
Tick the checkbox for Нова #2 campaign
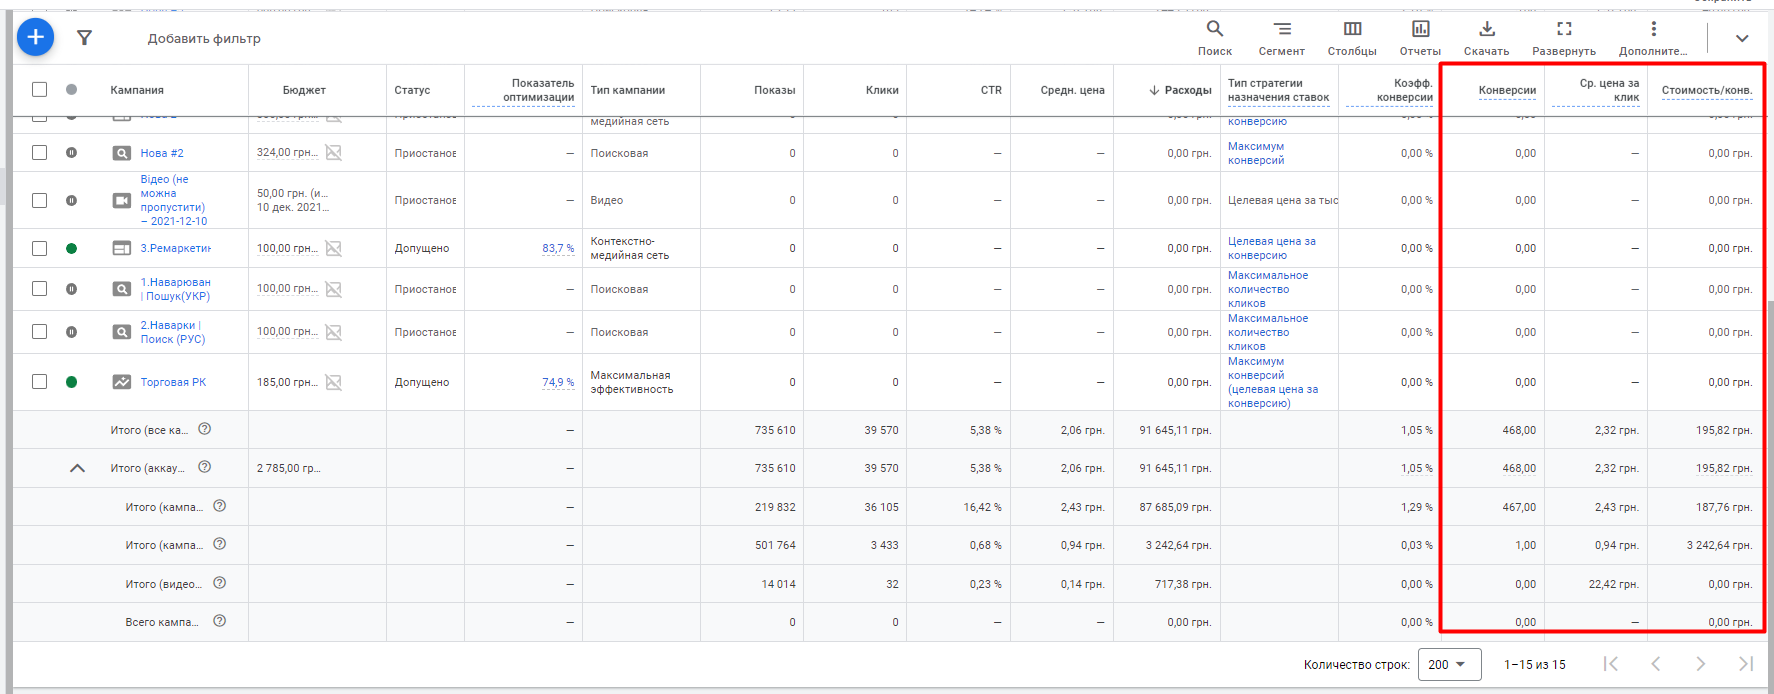point(39,153)
